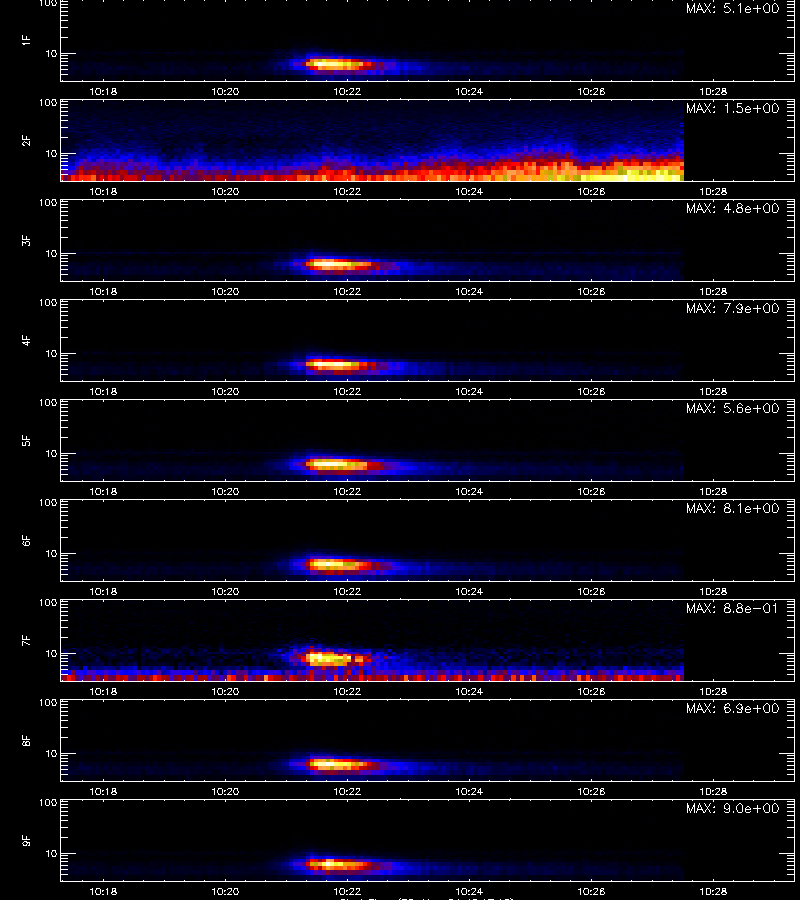Click the 10:26 time label under panel 3F
This screenshot has width=800, height=900.
click(x=591, y=292)
